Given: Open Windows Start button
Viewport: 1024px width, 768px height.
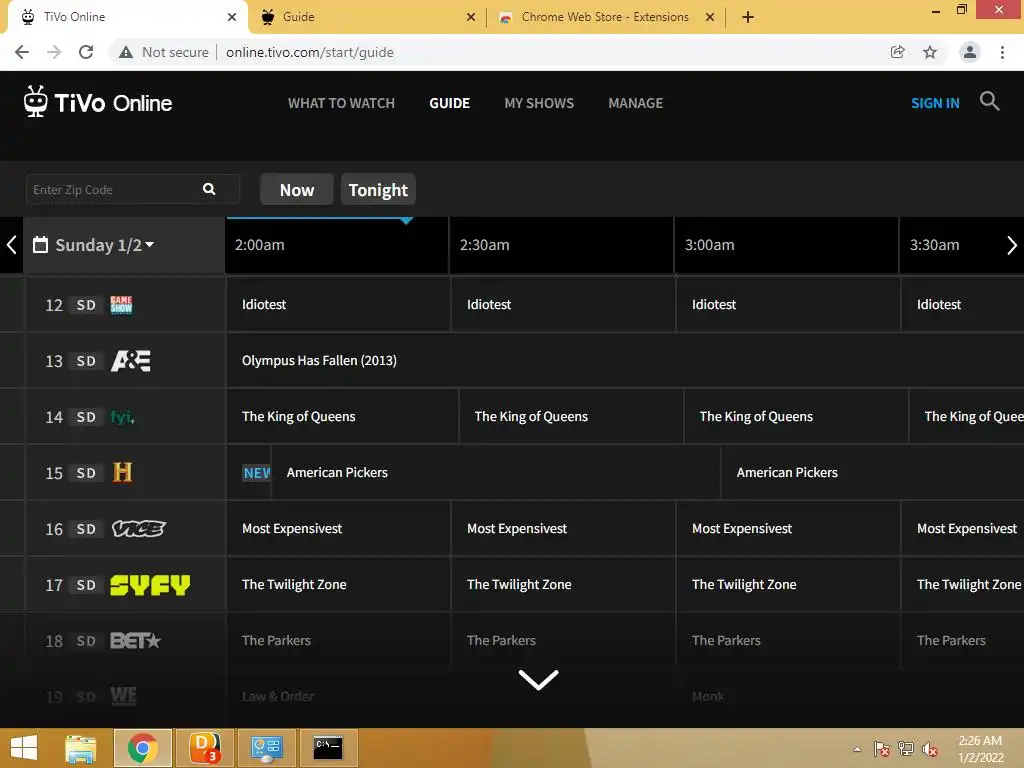Looking at the screenshot, I should 24,748.
